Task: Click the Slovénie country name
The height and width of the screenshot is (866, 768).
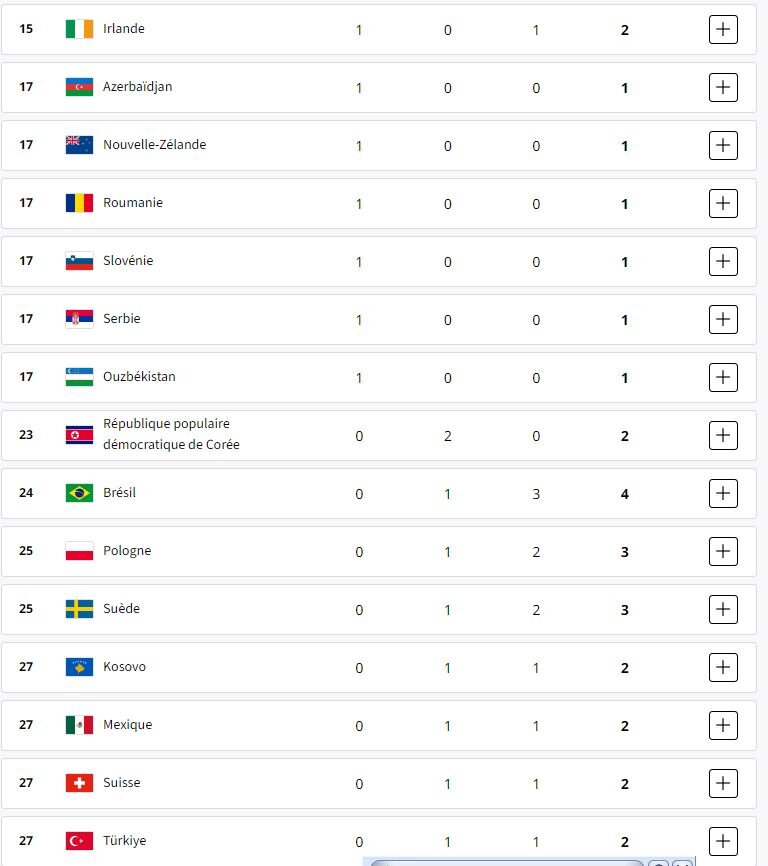Action: tap(128, 261)
